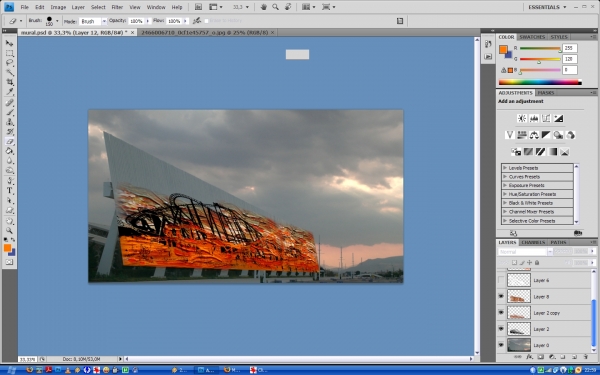The width and height of the screenshot is (600, 375).
Task: Hide Layer 8 with eye icon
Action: (x=501, y=296)
